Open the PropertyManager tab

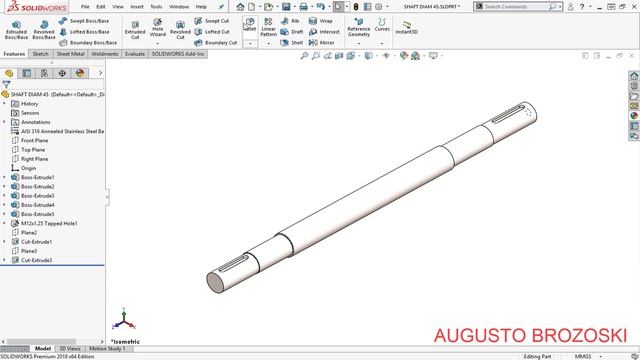click(x=27, y=73)
